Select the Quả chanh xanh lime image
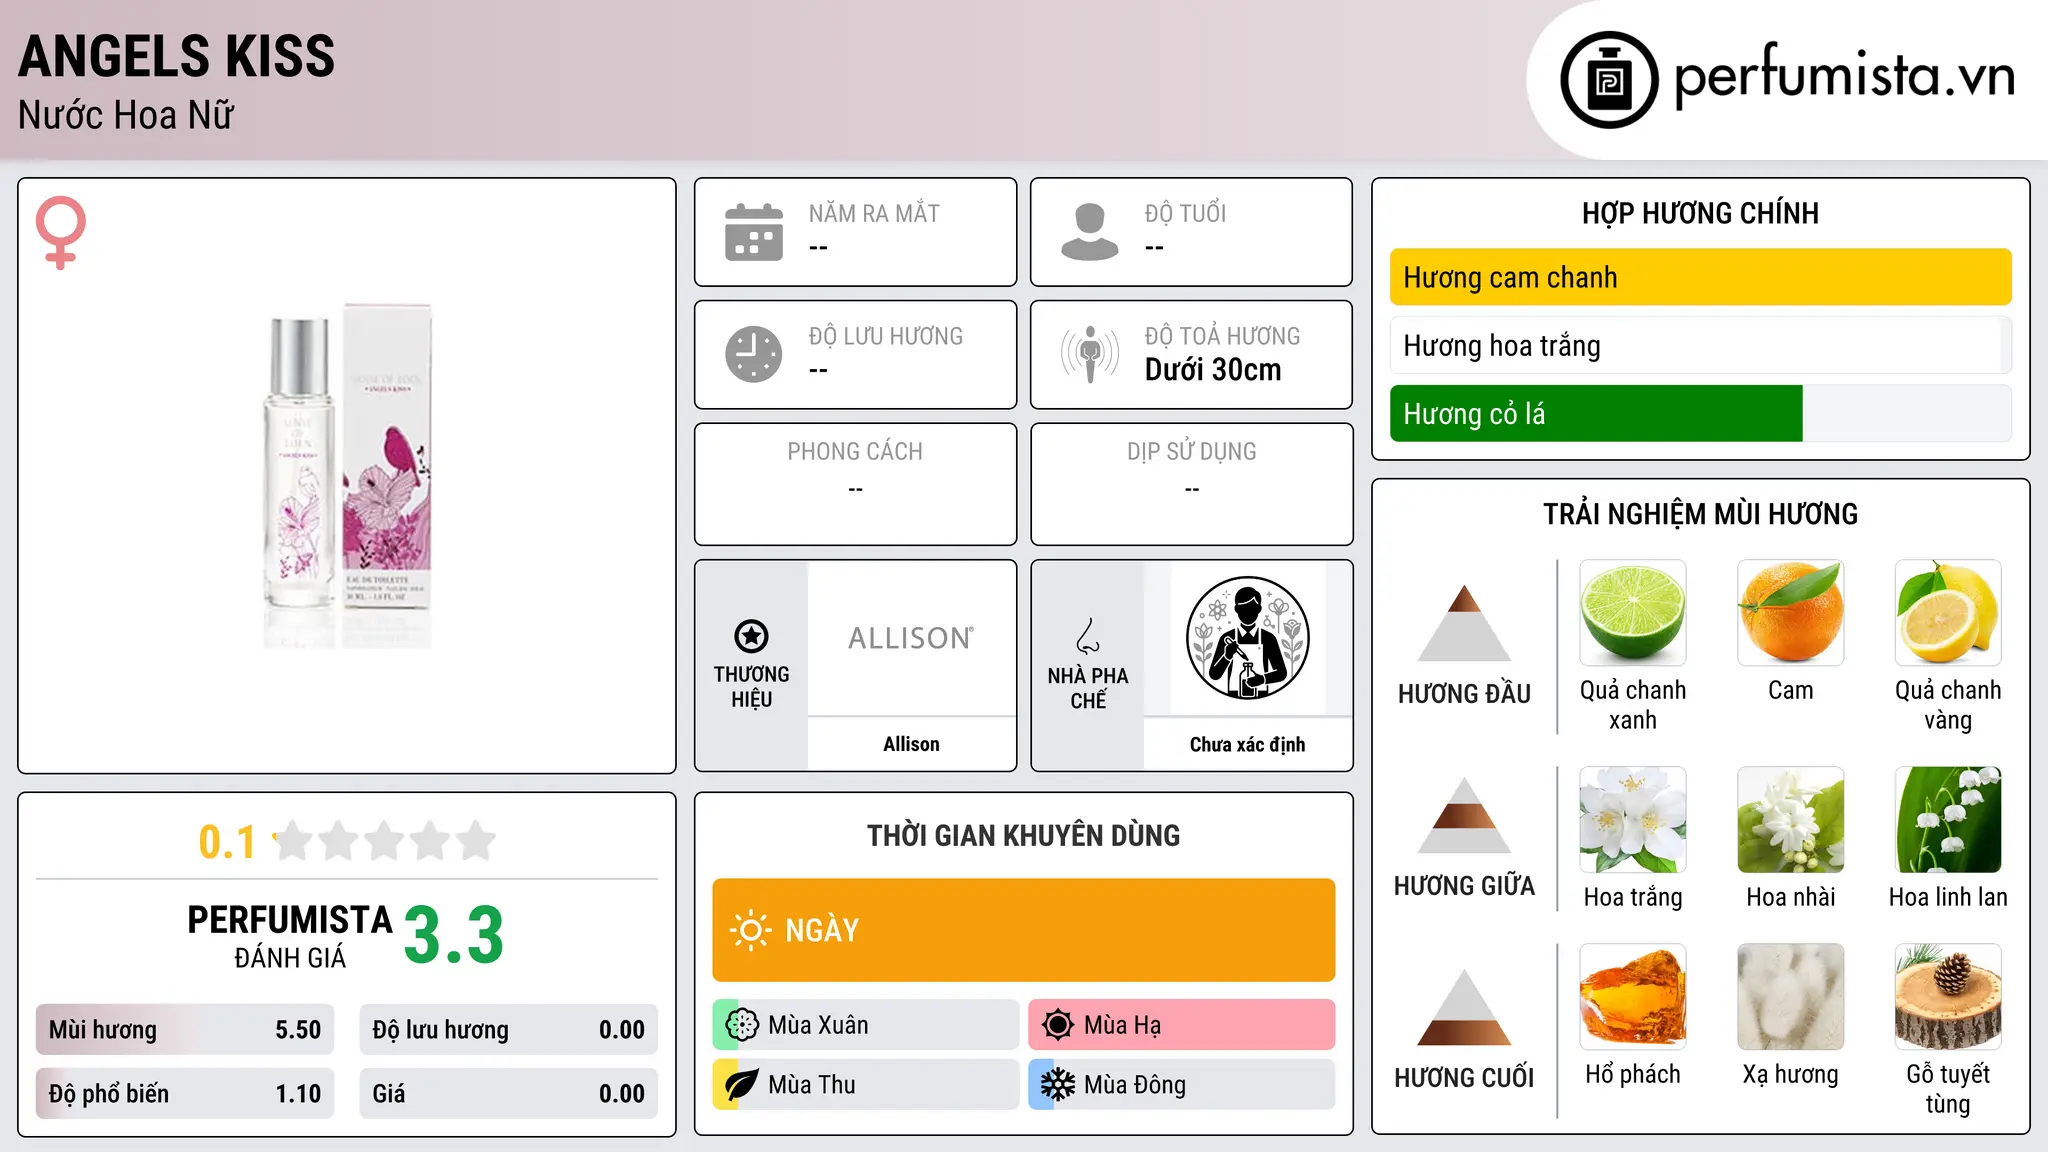The image size is (2048, 1152). tap(1633, 613)
